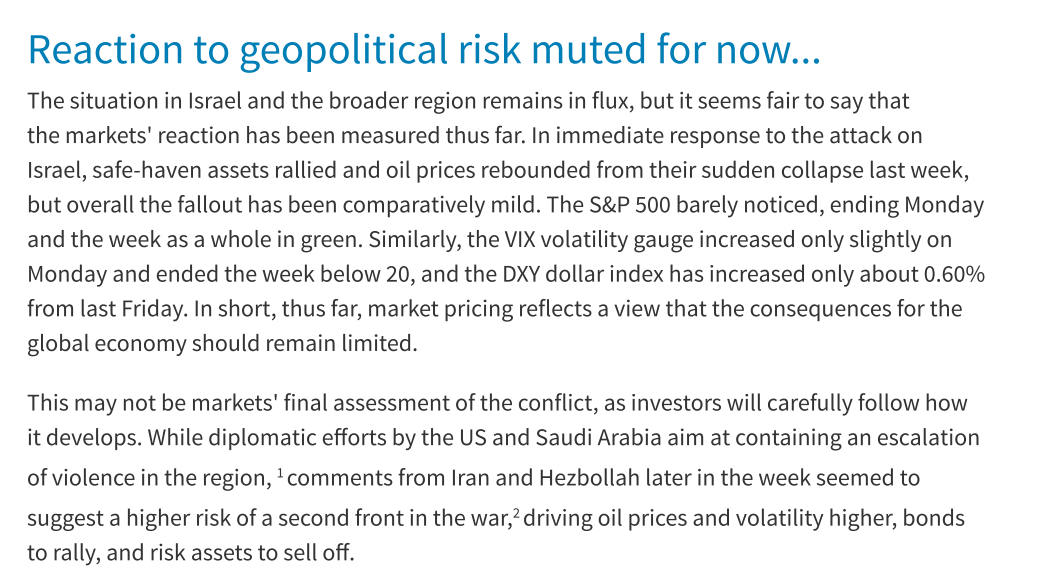Click the phrase 'second front in the war'
The width and height of the screenshot is (1056, 576).
pyautogui.click(x=394, y=519)
